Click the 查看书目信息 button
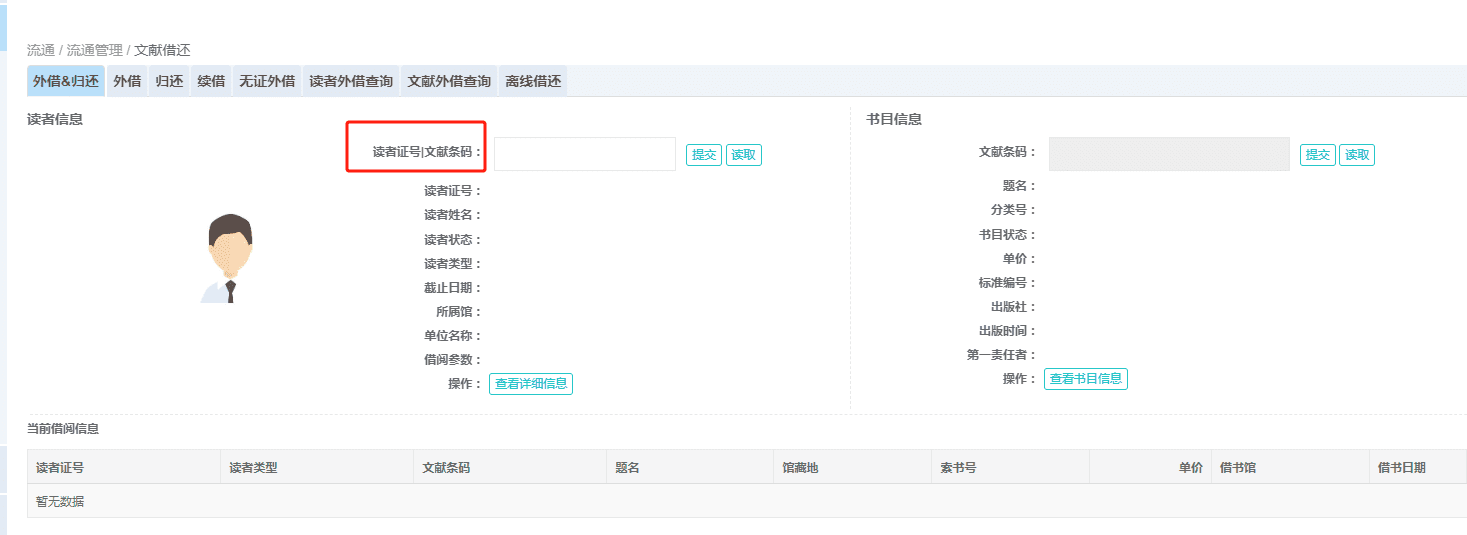 [x=1085, y=379]
